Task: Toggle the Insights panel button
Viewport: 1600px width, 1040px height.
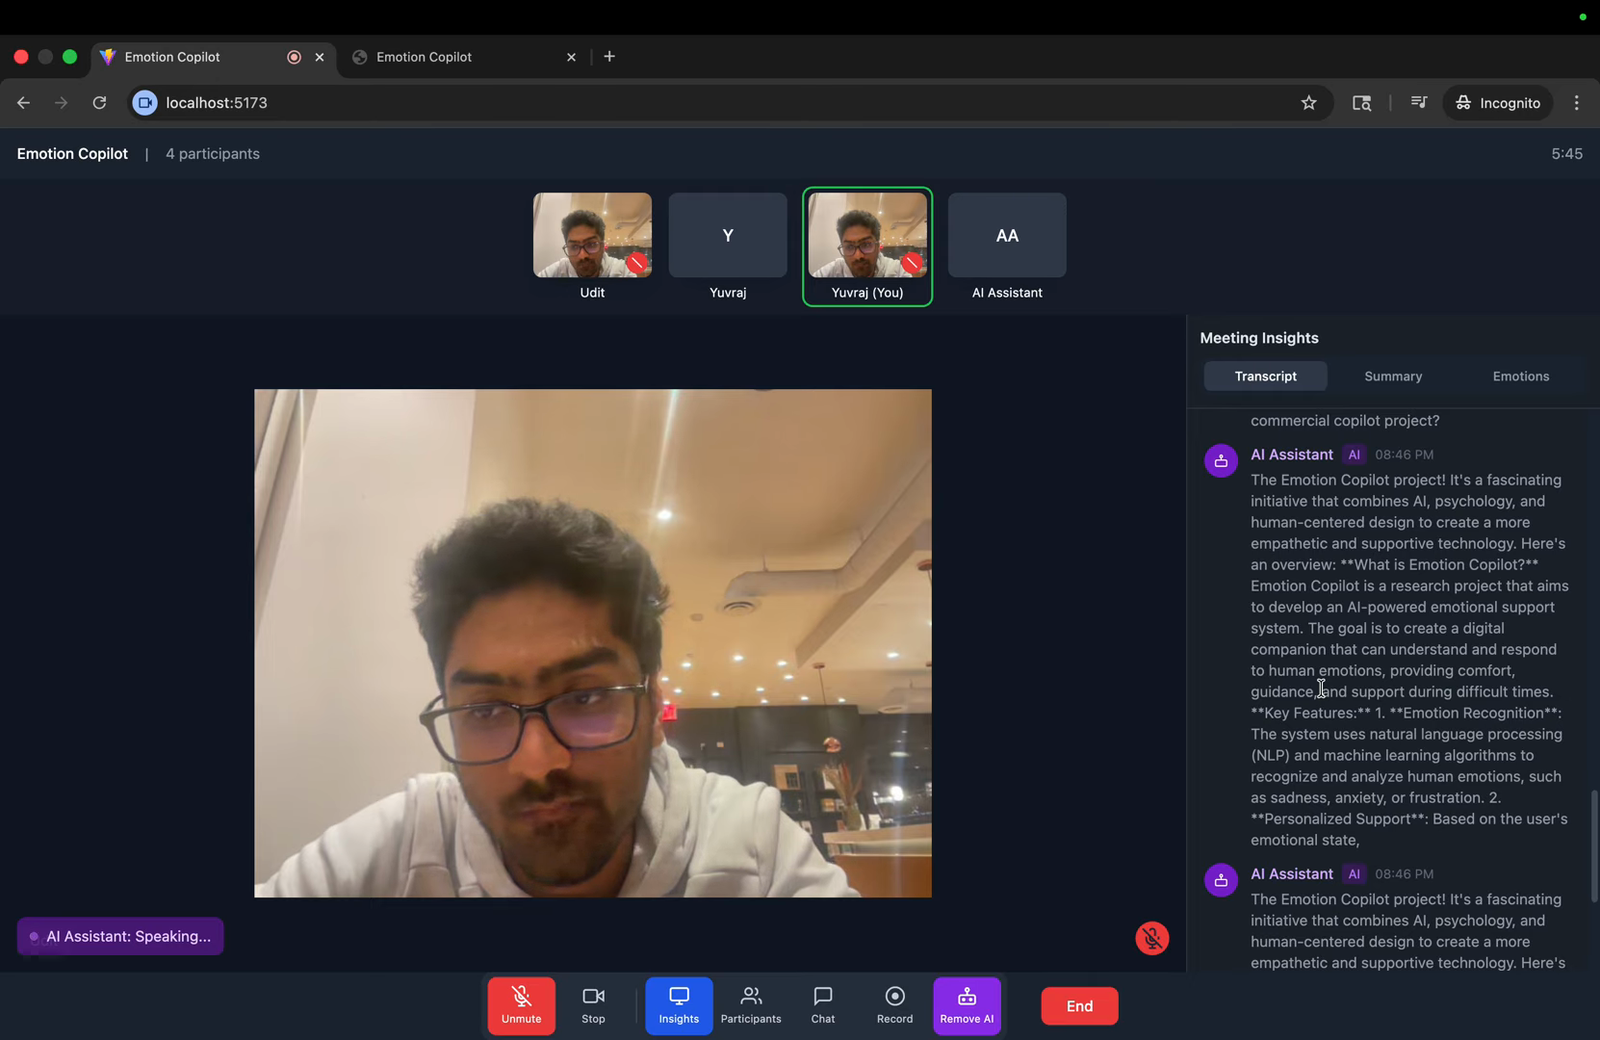Action: tap(679, 1005)
